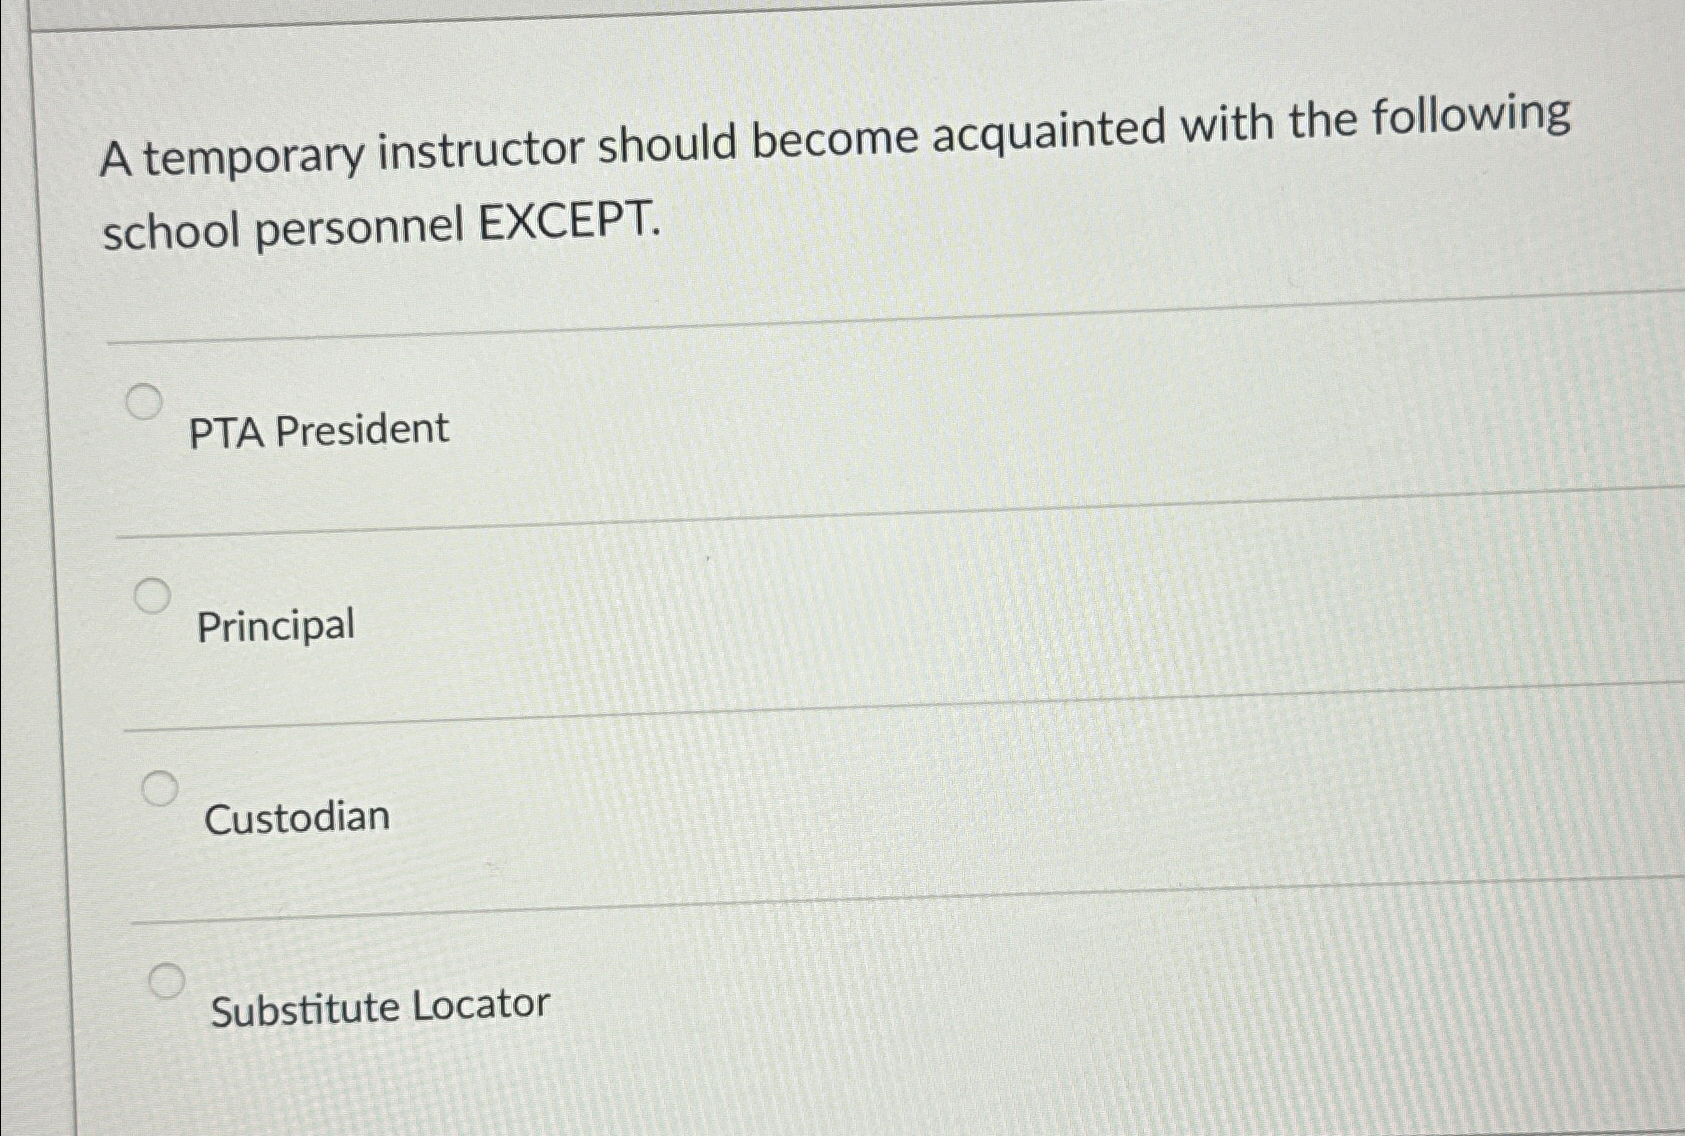
Task: Click the "Custodian" answer label text
Action: coord(297,818)
